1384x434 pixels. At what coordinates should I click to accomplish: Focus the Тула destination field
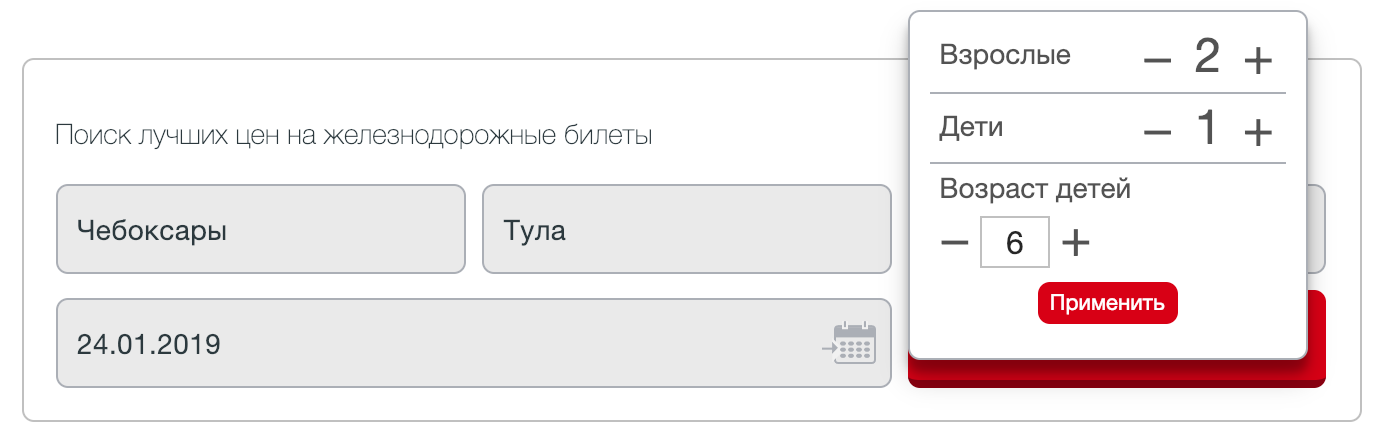coord(687,229)
